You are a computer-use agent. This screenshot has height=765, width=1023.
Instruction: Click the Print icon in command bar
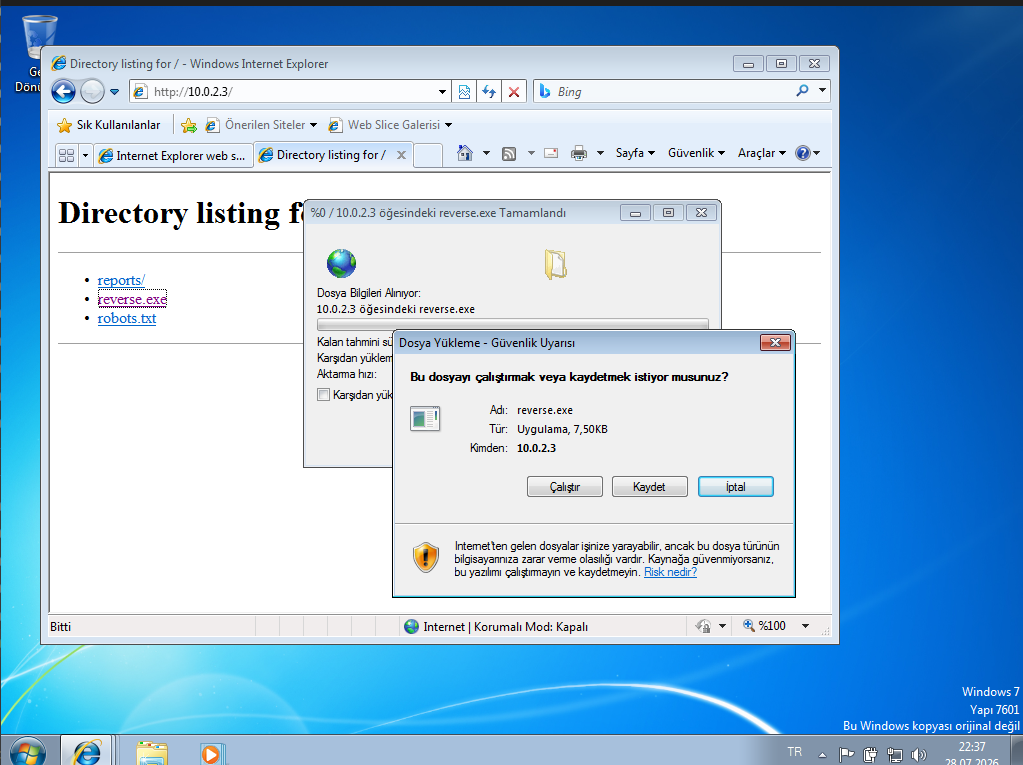pos(579,153)
